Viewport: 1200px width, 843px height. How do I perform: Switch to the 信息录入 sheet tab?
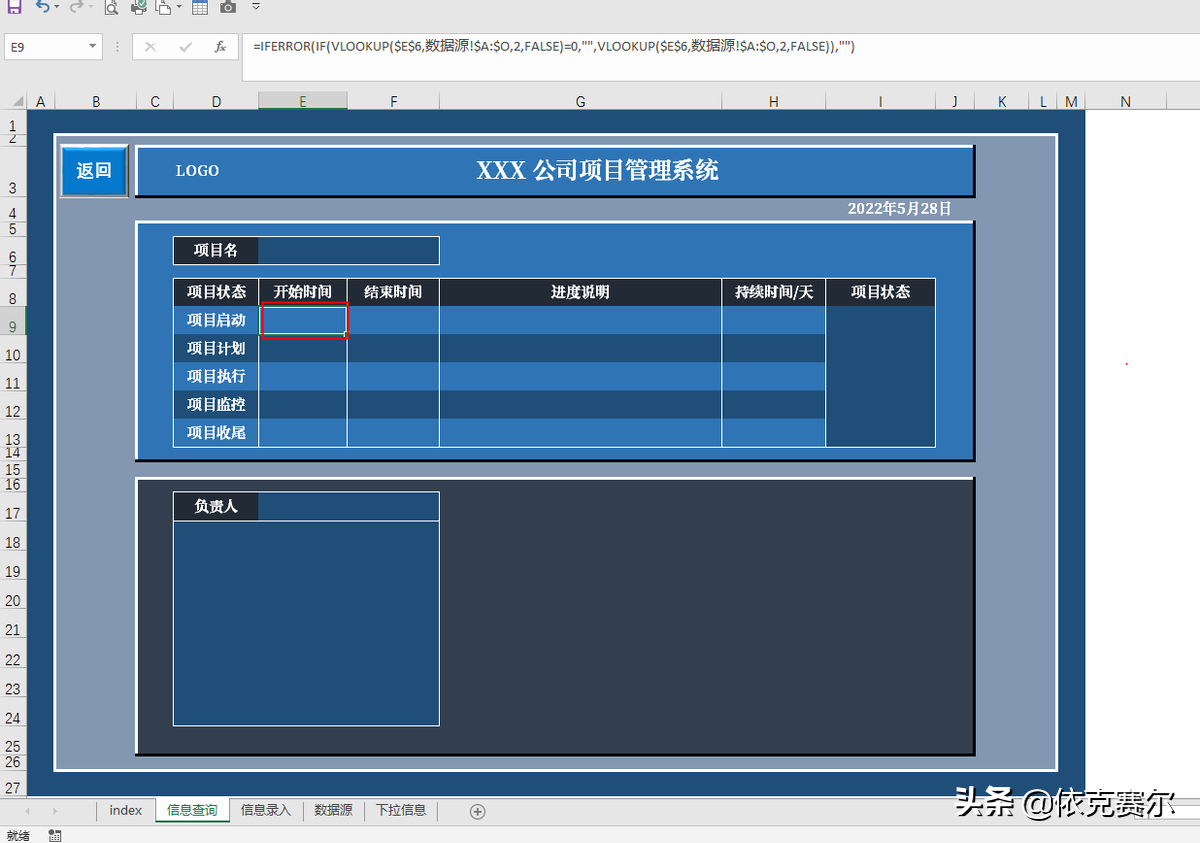266,810
